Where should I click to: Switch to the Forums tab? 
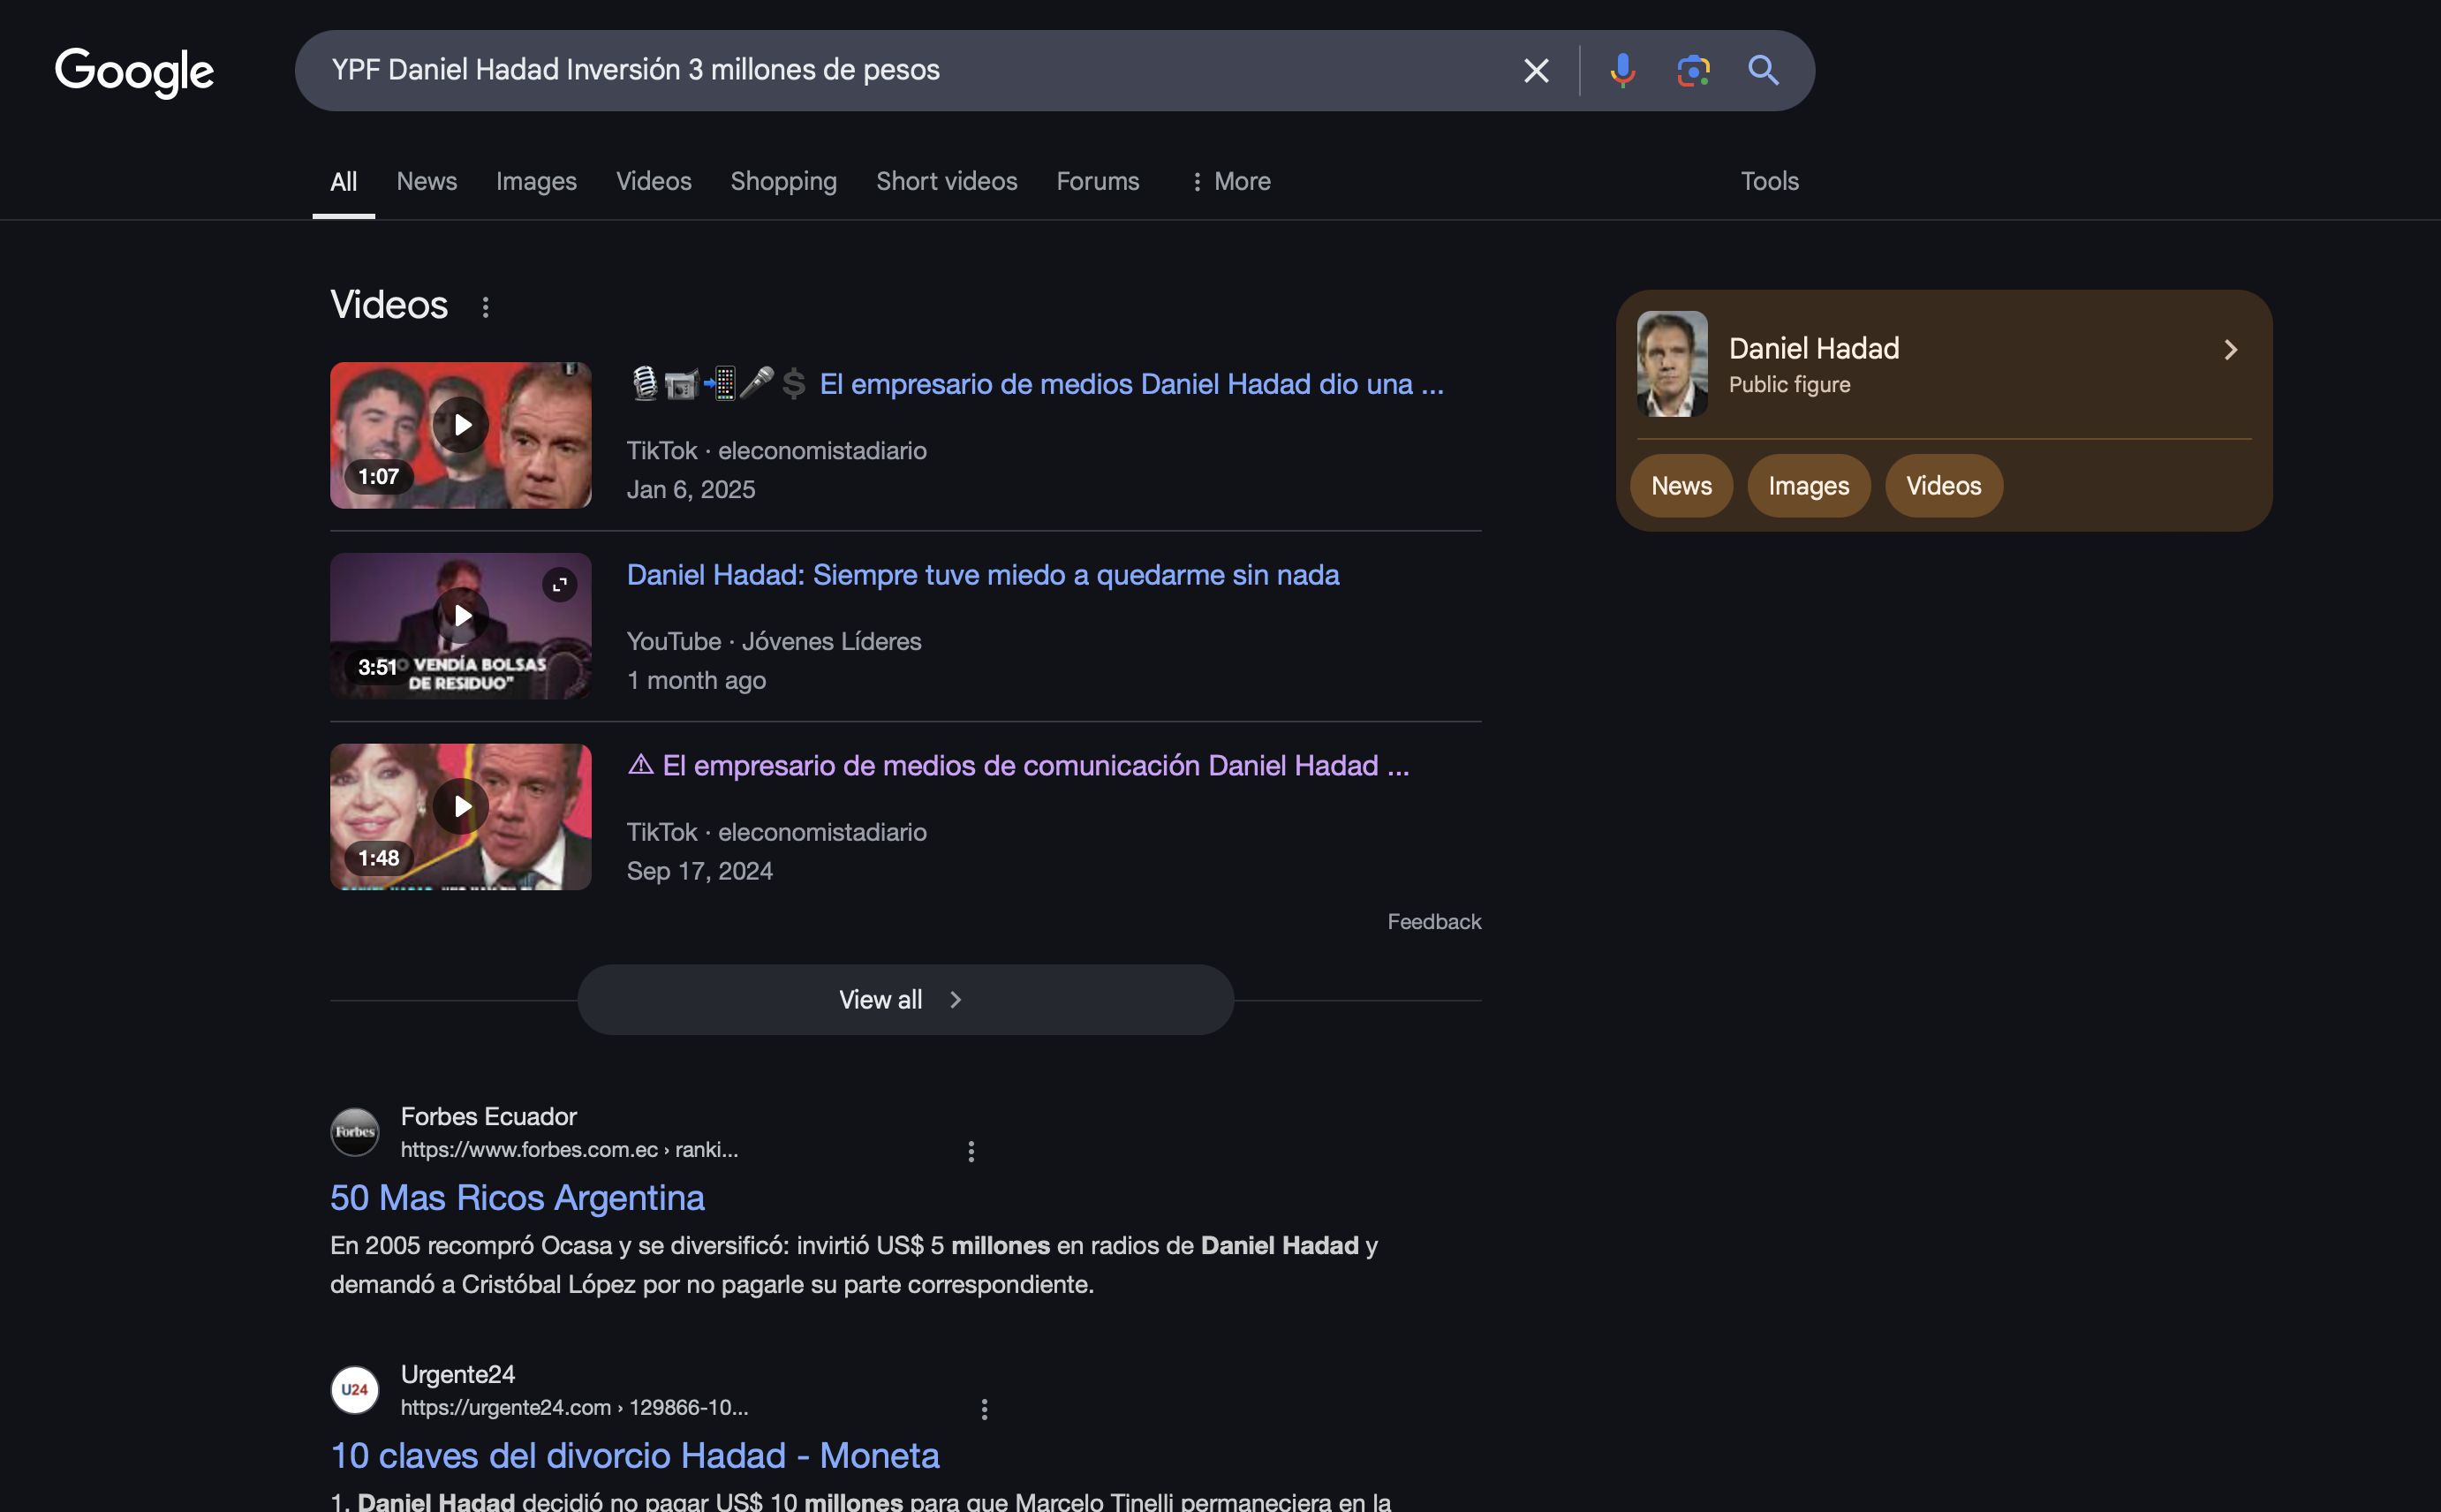click(1097, 181)
